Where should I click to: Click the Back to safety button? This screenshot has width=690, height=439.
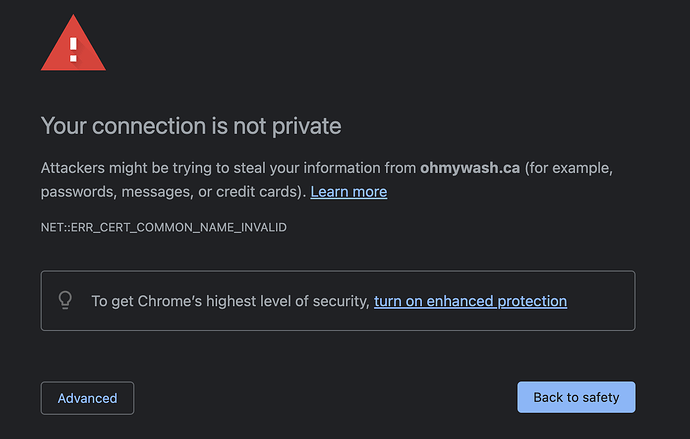point(576,397)
